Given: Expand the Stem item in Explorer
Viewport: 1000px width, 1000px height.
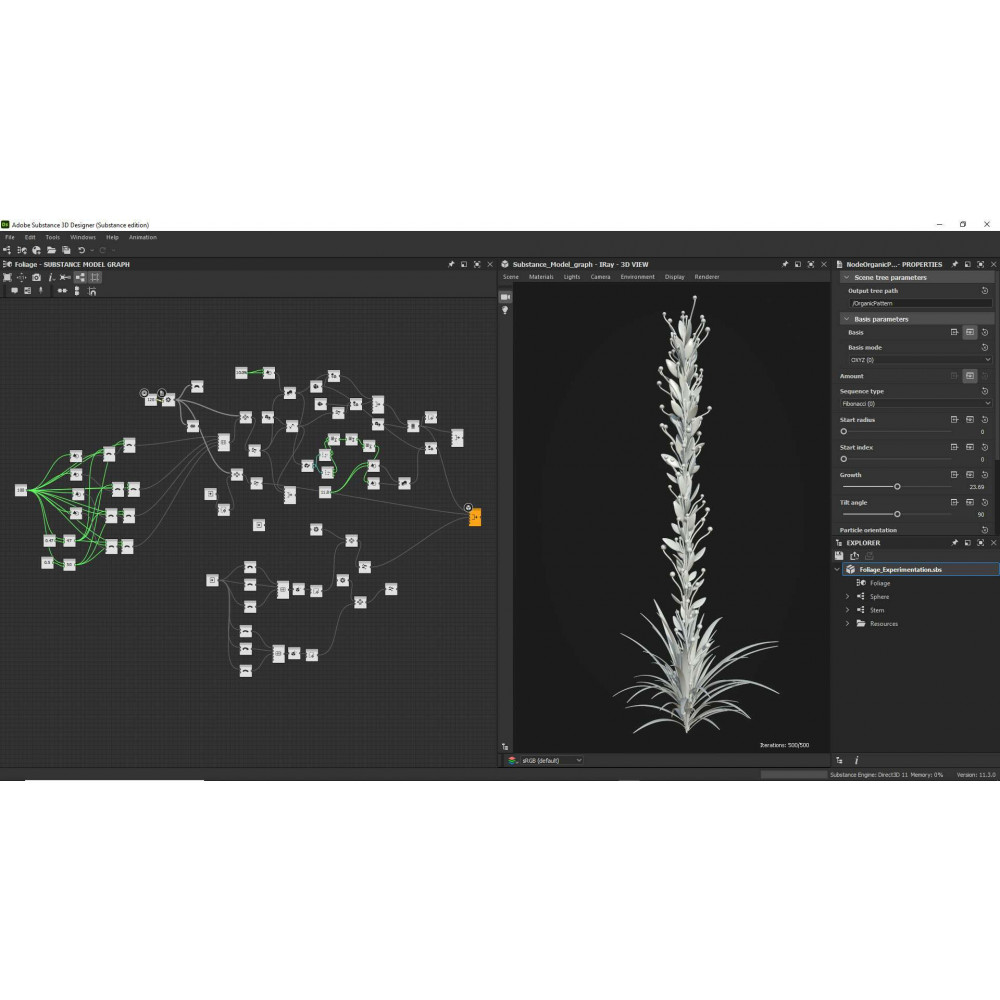Looking at the screenshot, I should click(847, 610).
